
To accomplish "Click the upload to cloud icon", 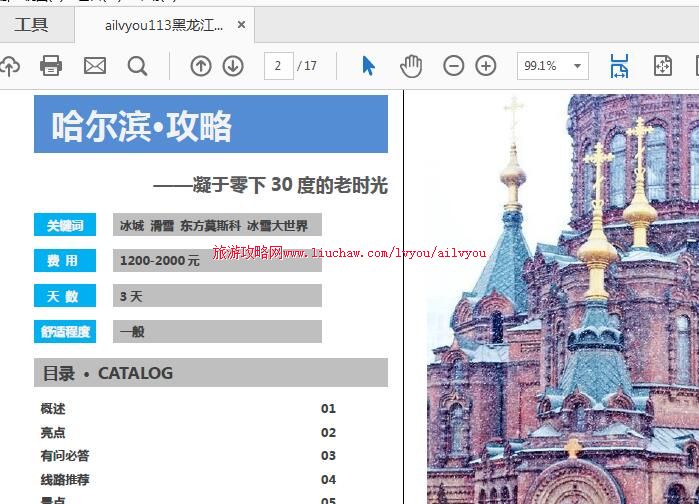I will click(8, 66).
